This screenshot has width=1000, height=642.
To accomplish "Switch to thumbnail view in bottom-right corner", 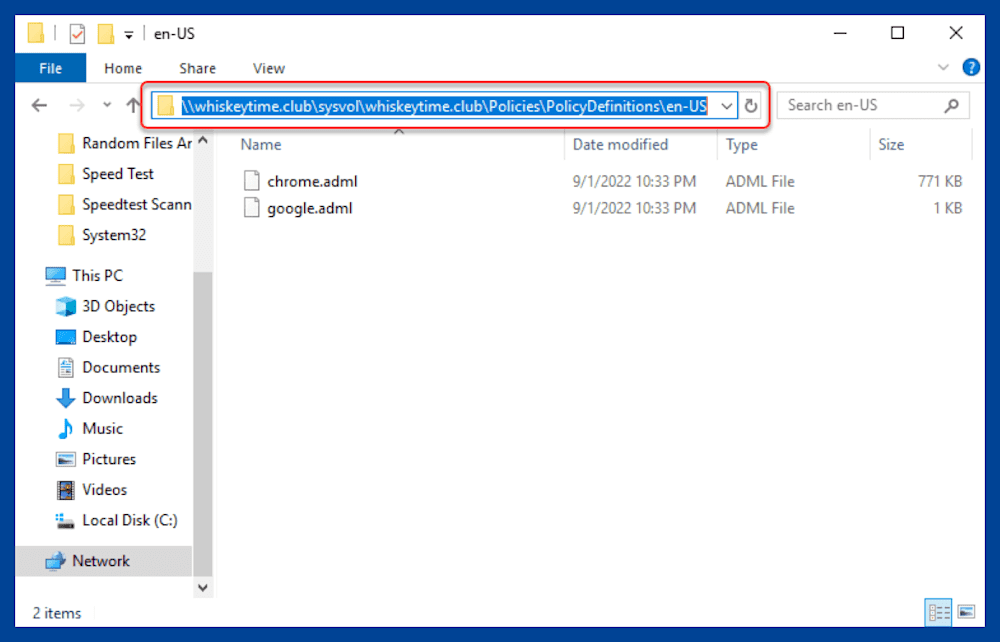I will click(966, 612).
